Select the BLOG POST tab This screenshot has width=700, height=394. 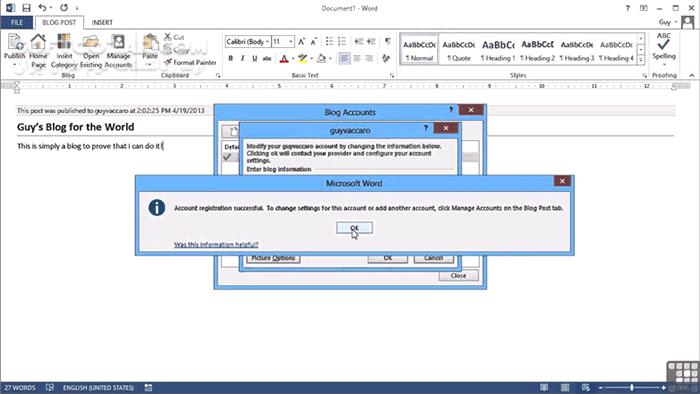point(59,22)
